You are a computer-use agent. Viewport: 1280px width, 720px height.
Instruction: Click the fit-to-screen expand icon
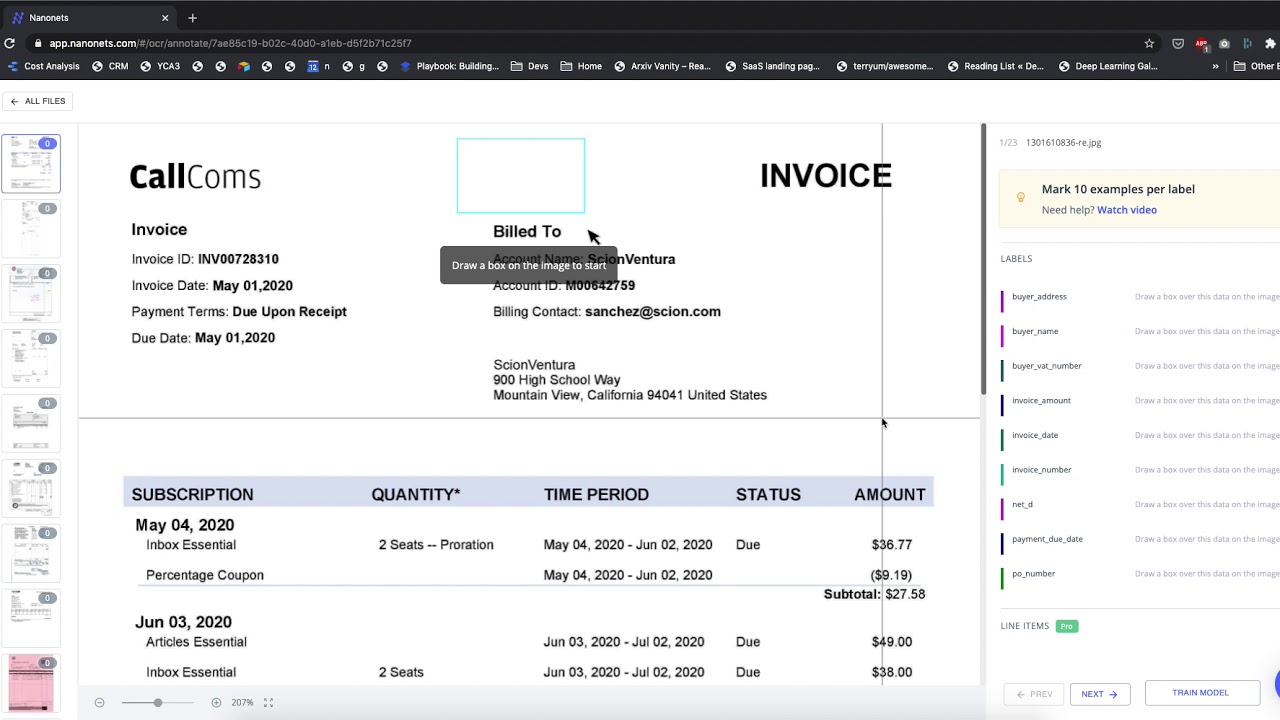click(x=268, y=703)
